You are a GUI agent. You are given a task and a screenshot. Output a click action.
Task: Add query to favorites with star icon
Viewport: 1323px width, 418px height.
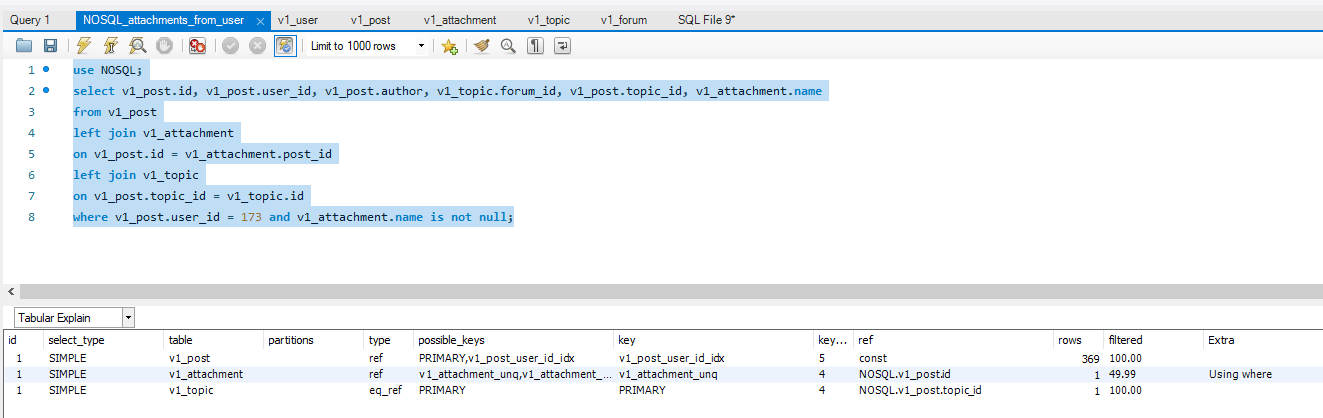tap(450, 46)
